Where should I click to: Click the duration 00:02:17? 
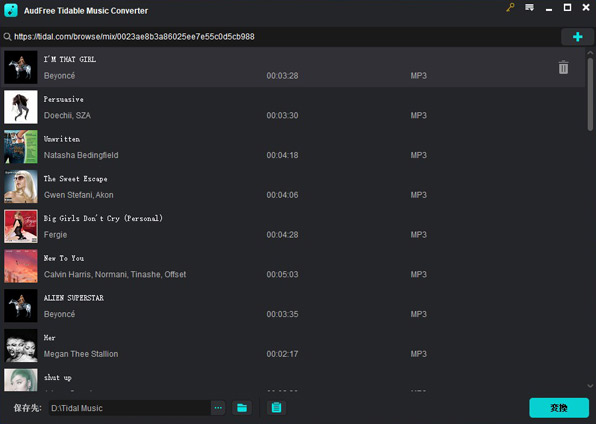[282, 354]
